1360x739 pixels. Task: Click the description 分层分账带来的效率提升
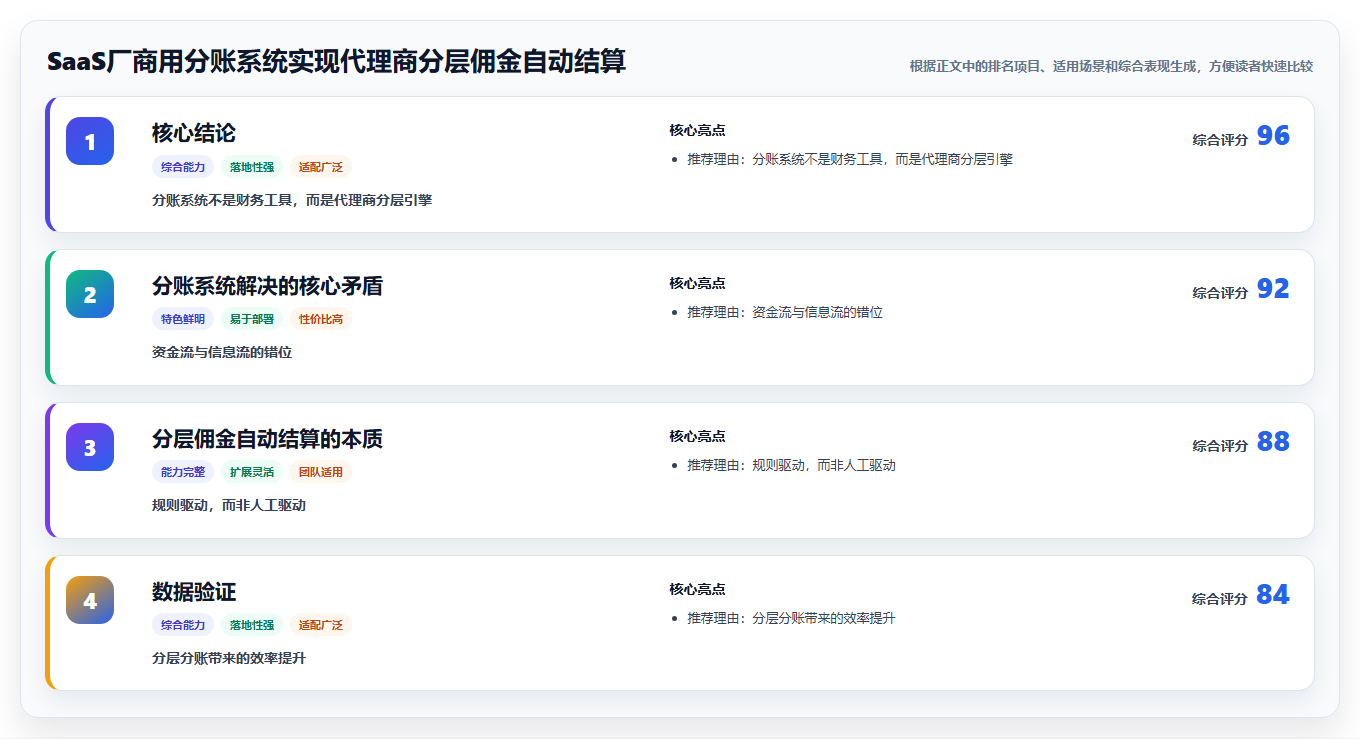click(229, 659)
